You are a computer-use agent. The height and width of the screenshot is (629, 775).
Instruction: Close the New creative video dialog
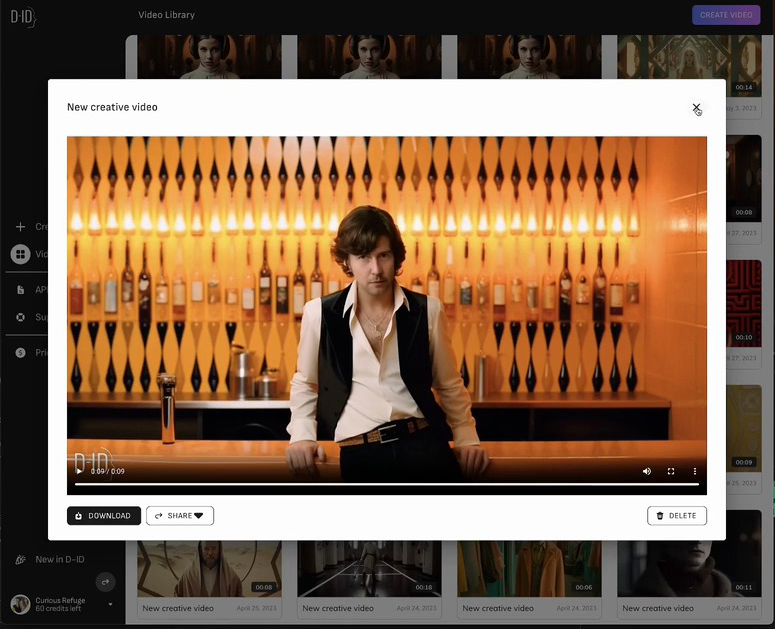696,107
